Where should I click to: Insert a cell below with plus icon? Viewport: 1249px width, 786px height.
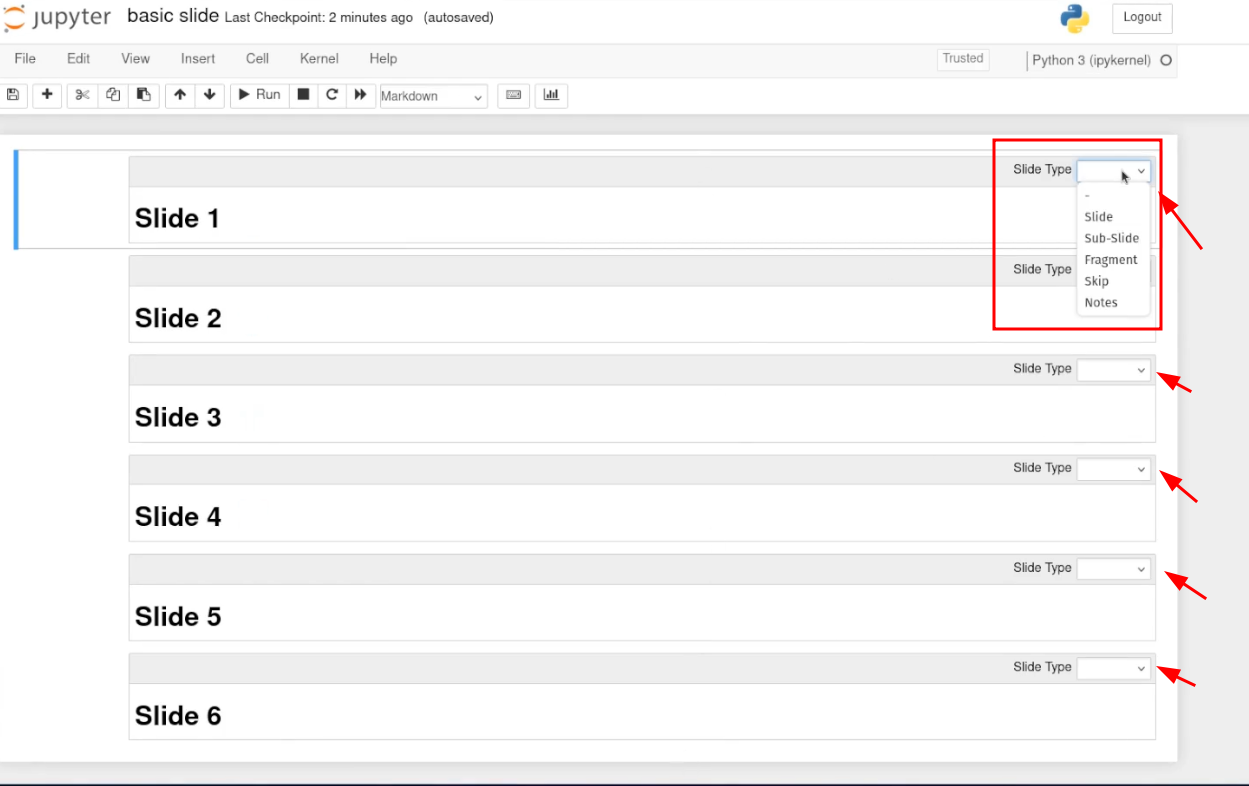(47, 95)
